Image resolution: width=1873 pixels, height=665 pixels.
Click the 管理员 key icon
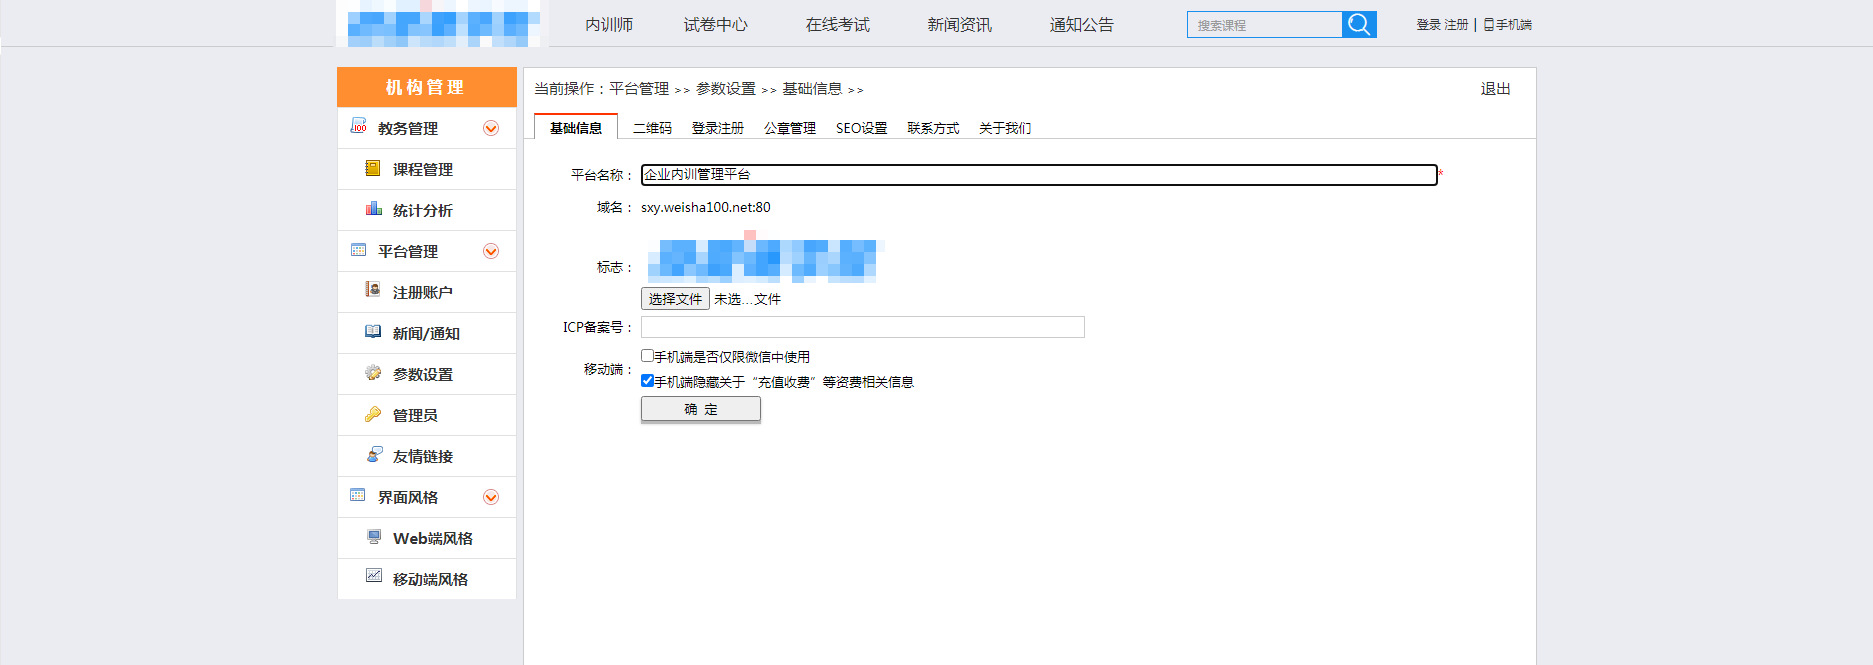point(373,413)
